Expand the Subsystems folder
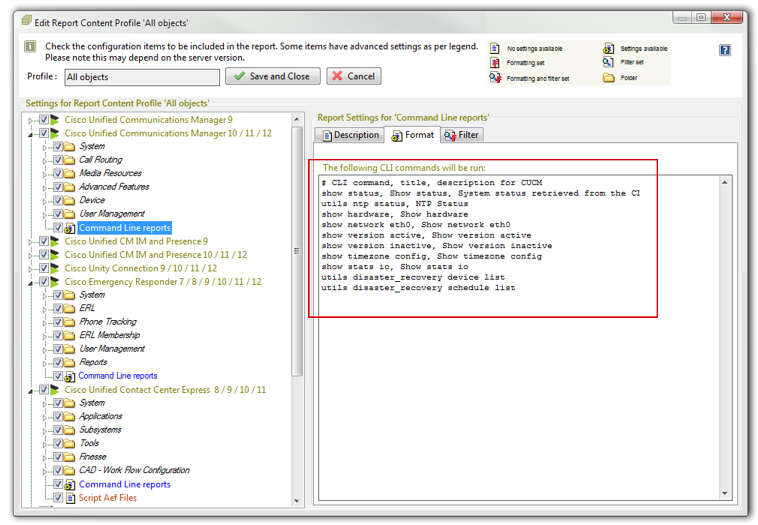The width and height of the screenshot is (758, 525). (44, 431)
